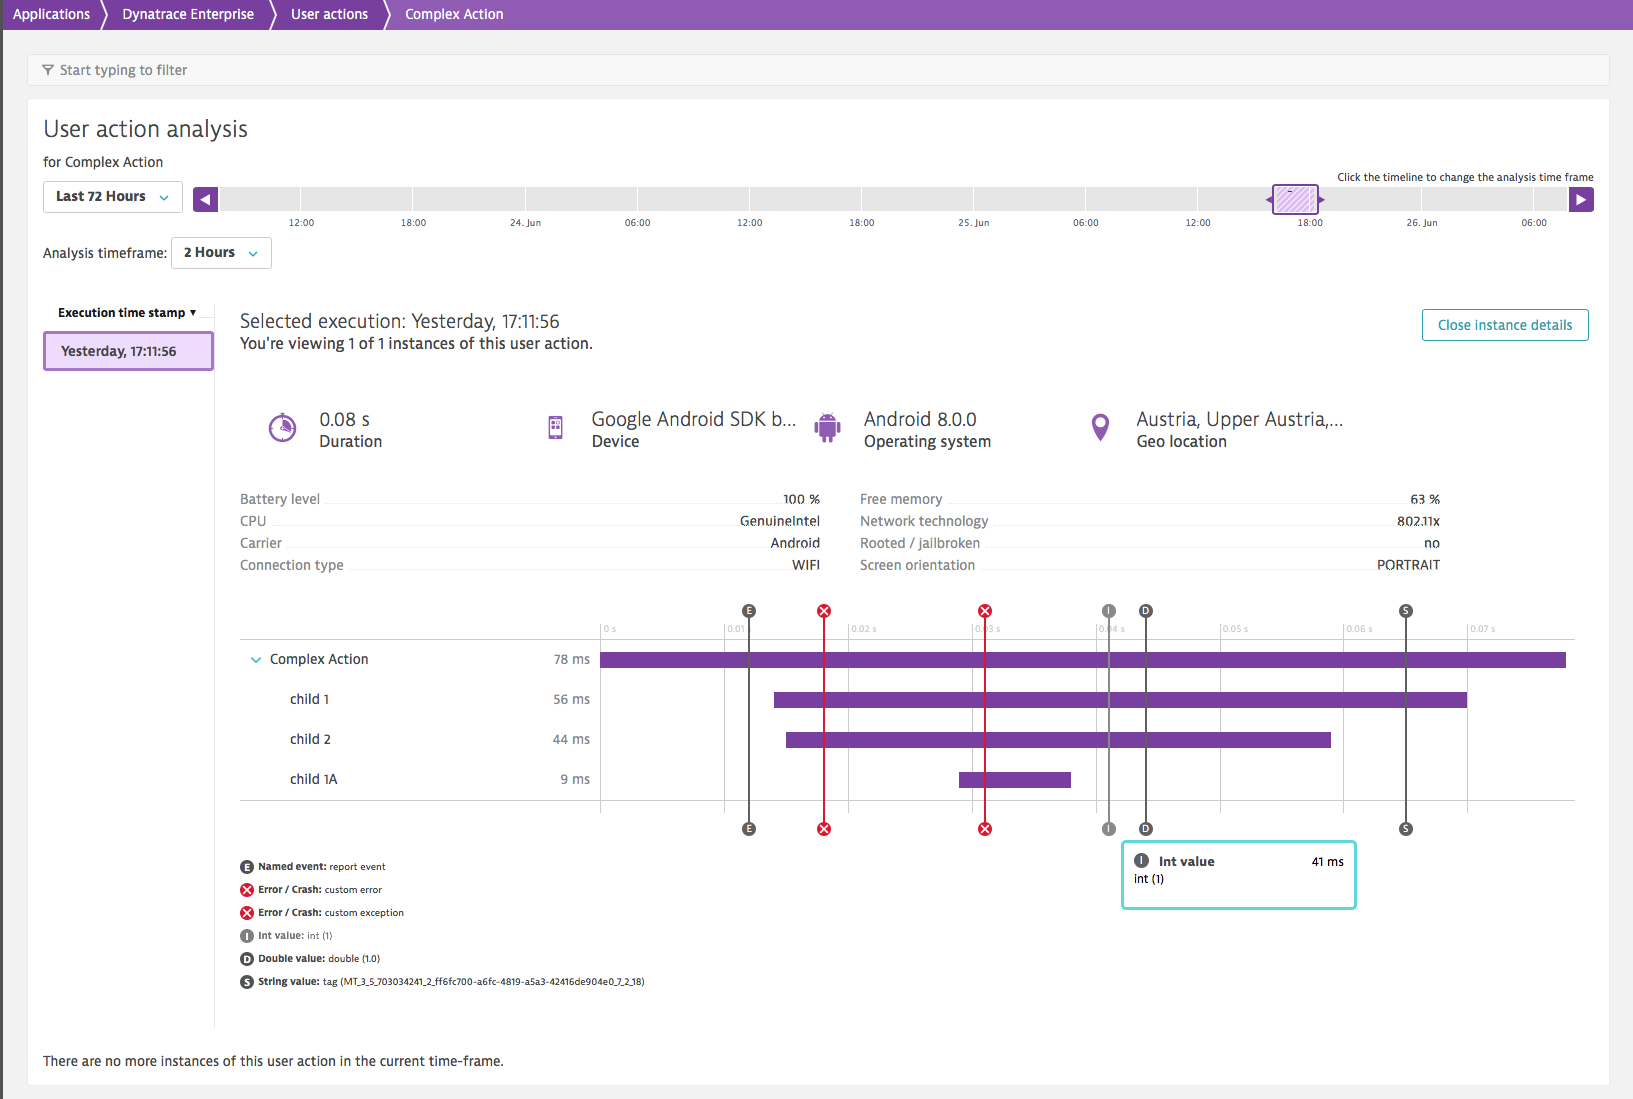Collapse the Complex Action tree row
This screenshot has height=1099, width=1633.
point(256,660)
